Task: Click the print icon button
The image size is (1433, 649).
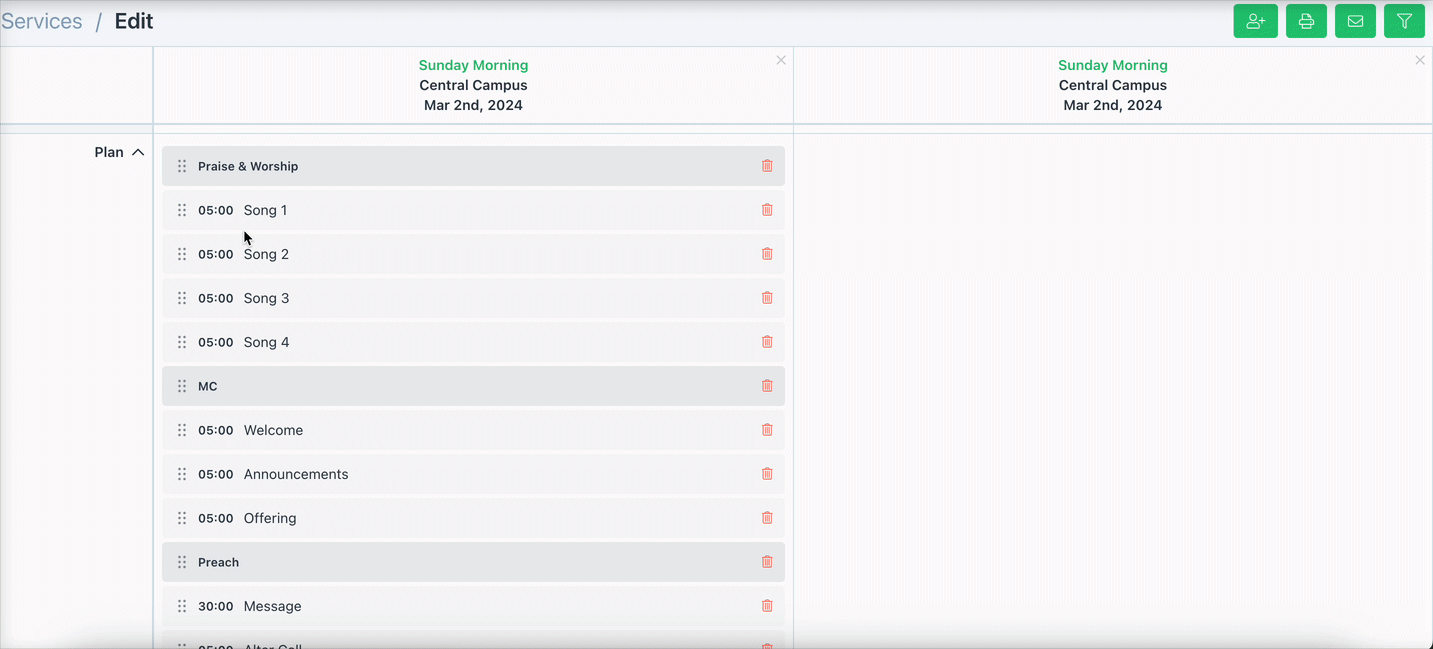Action: coord(1306,21)
